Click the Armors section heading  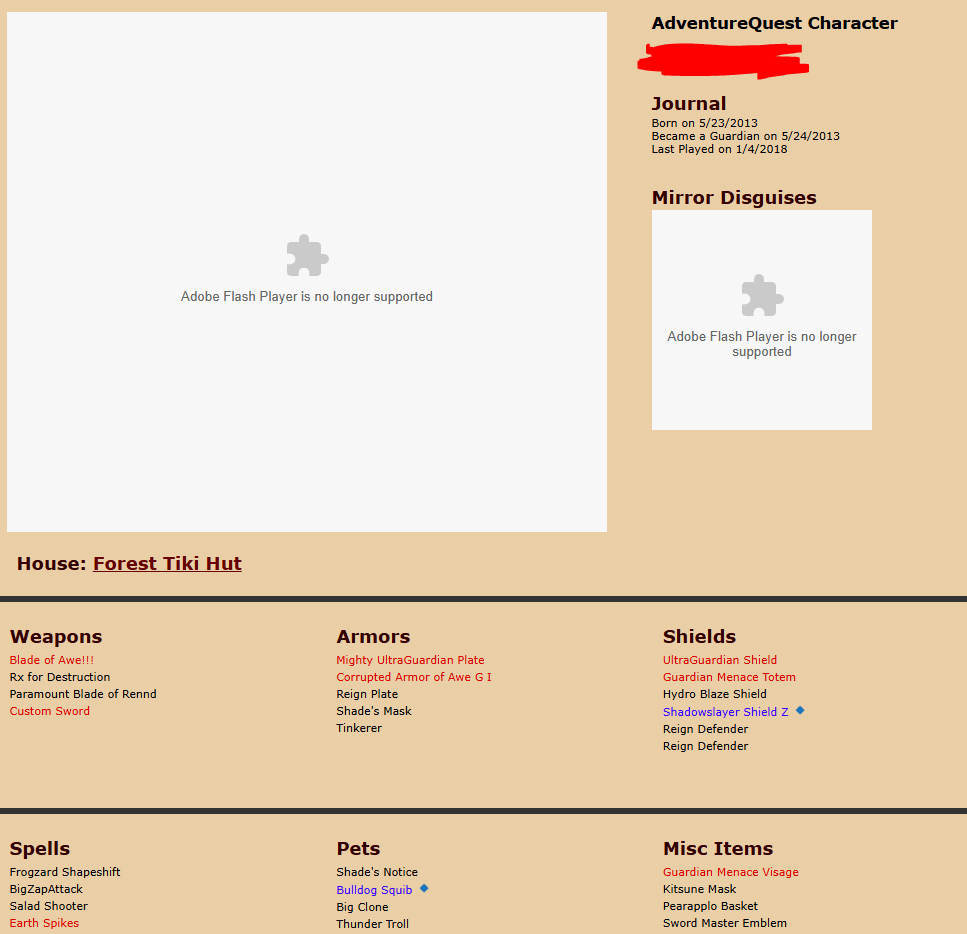[x=373, y=636]
